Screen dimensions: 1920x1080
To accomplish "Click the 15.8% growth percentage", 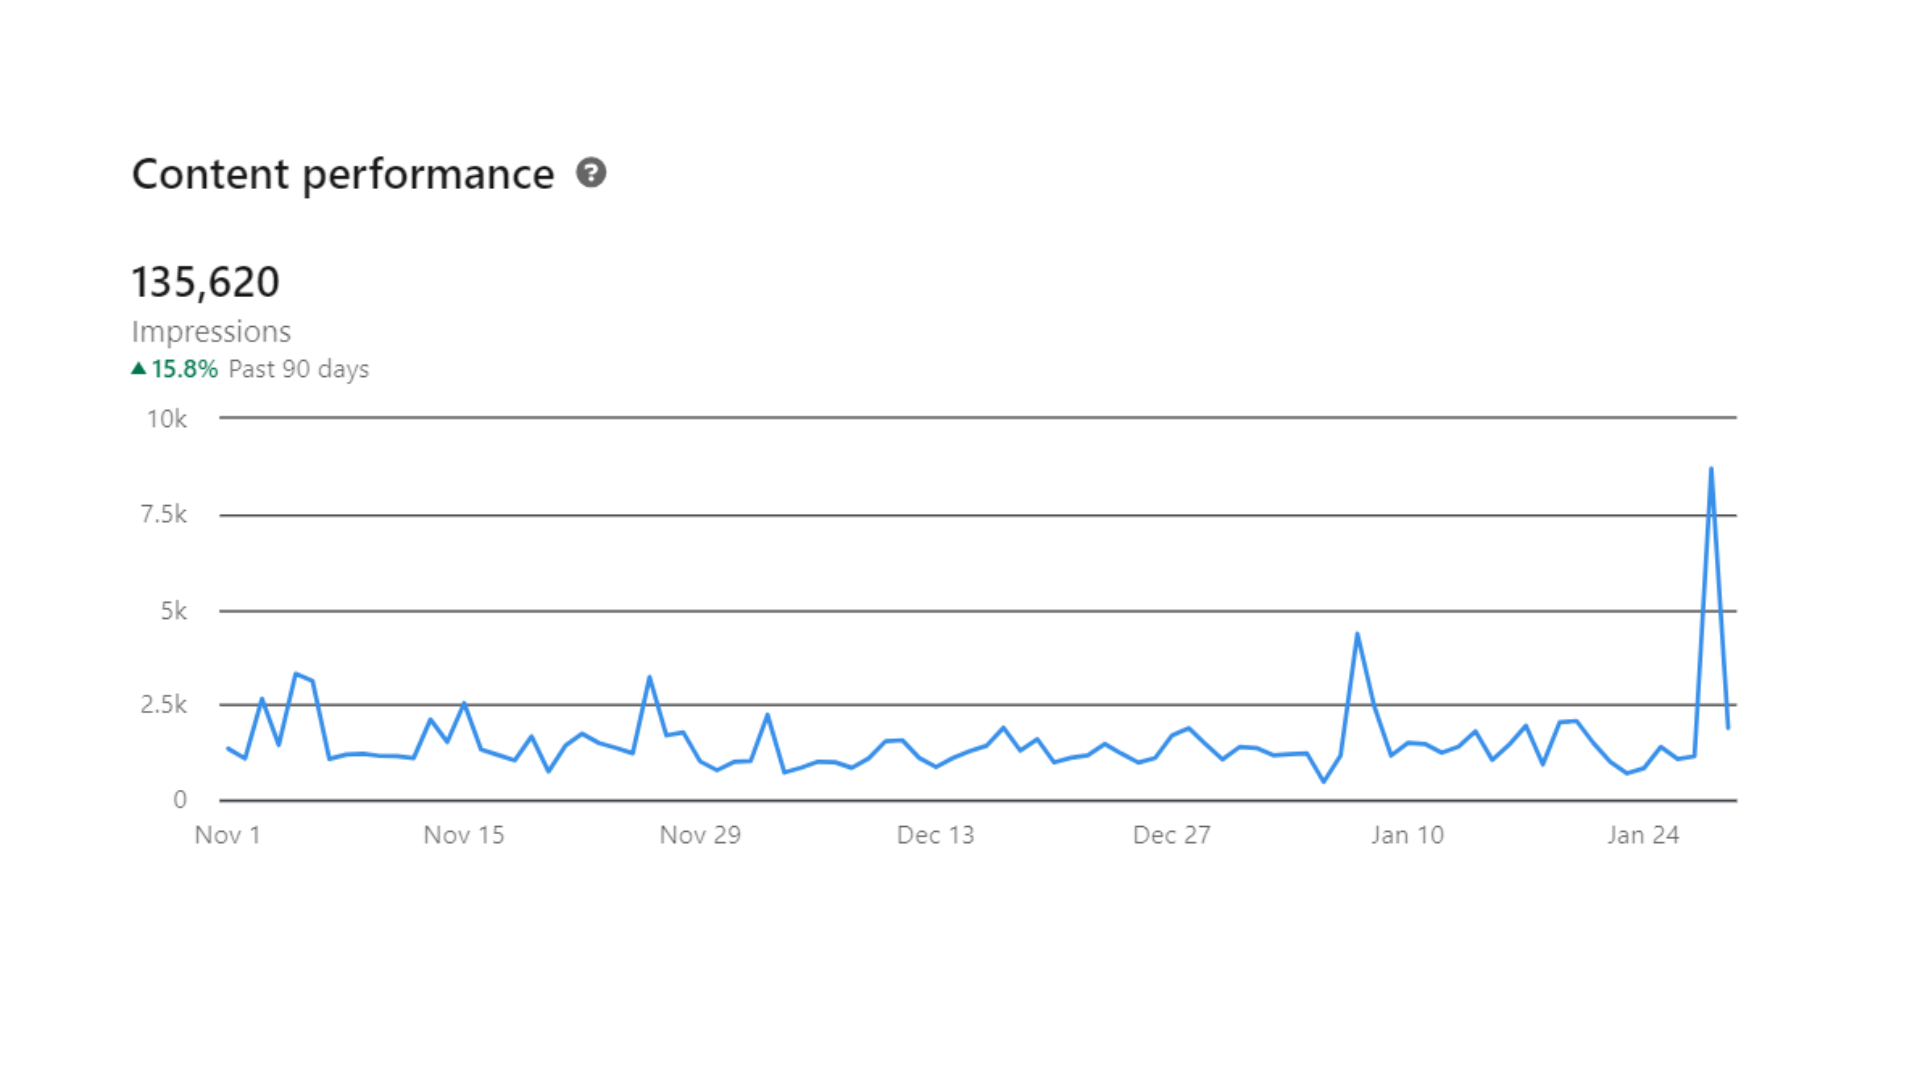I will (x=185, y=369).
